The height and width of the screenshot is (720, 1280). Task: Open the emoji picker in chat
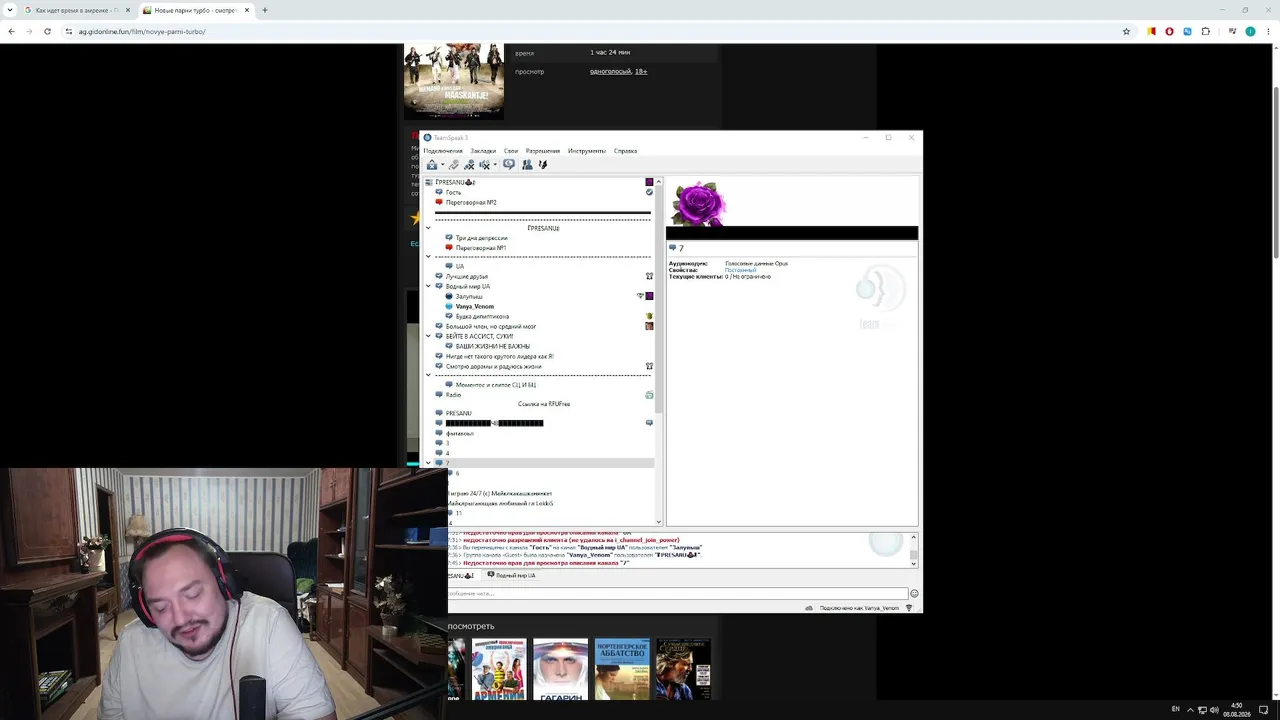(x=914, y=594)
